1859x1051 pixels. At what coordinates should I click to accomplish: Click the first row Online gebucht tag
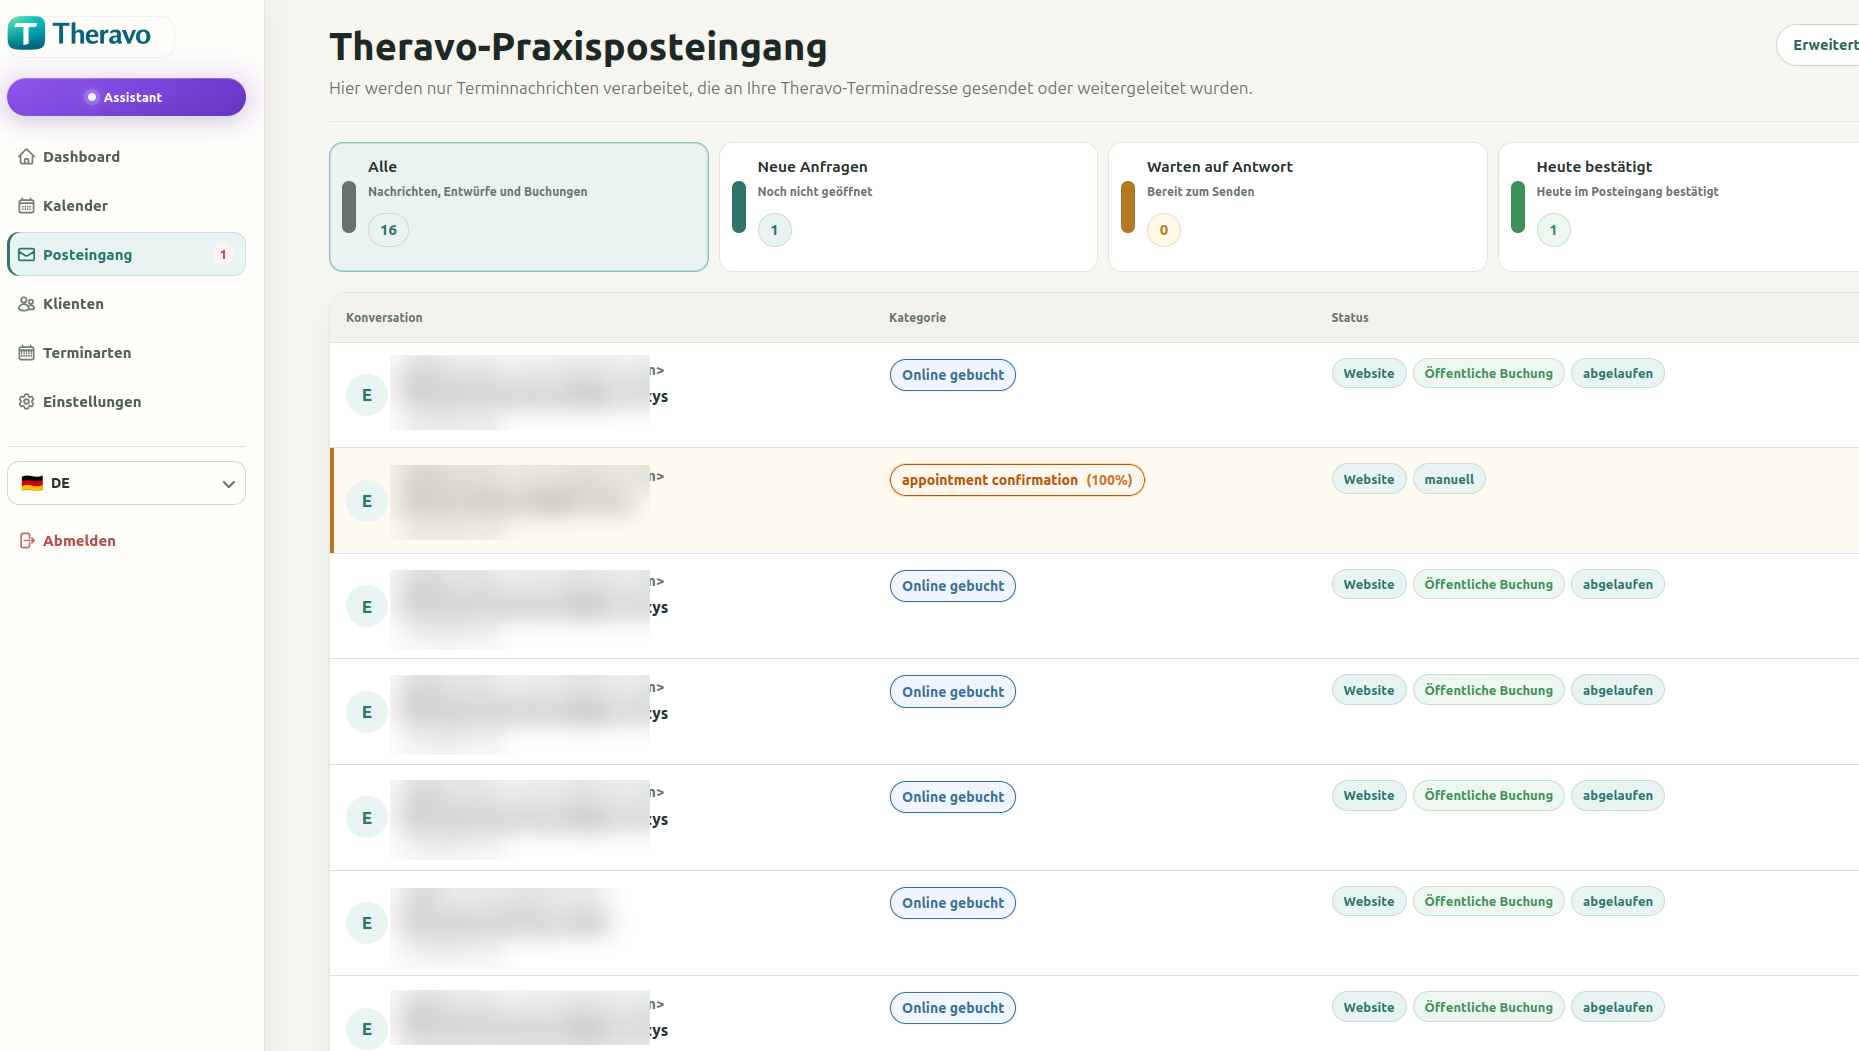pos(953,375)
